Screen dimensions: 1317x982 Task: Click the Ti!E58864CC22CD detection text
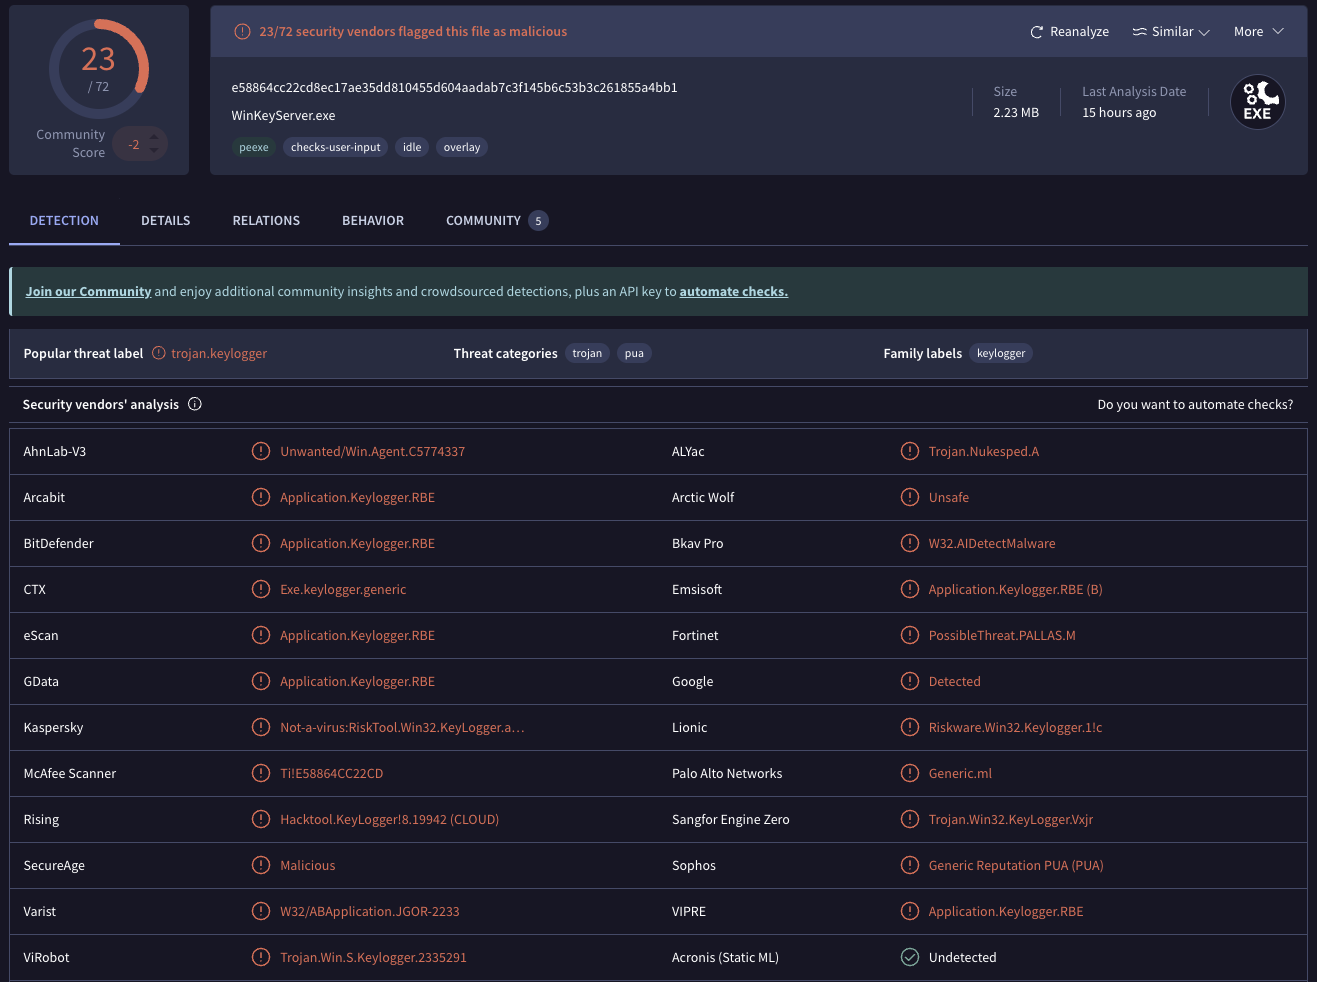pyautogui.click(x=332, y=774)
